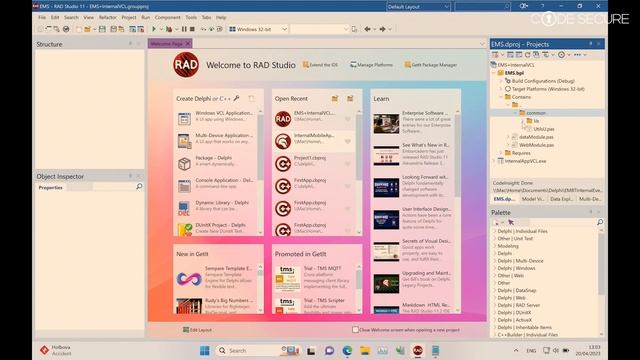Click the arrow cursor icon in Palette

coord(511,222)
